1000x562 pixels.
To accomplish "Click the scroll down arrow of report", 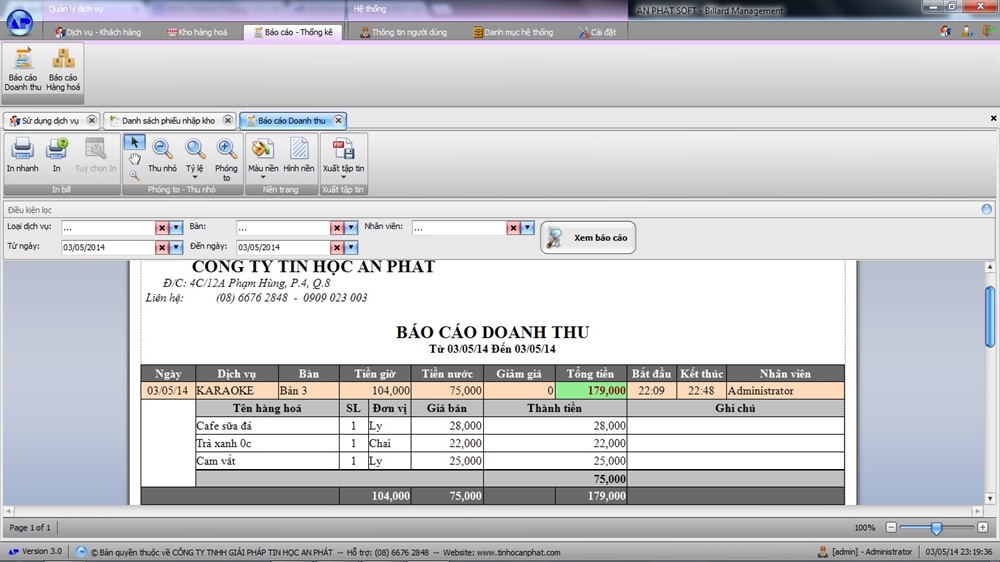I will (989, 499).
